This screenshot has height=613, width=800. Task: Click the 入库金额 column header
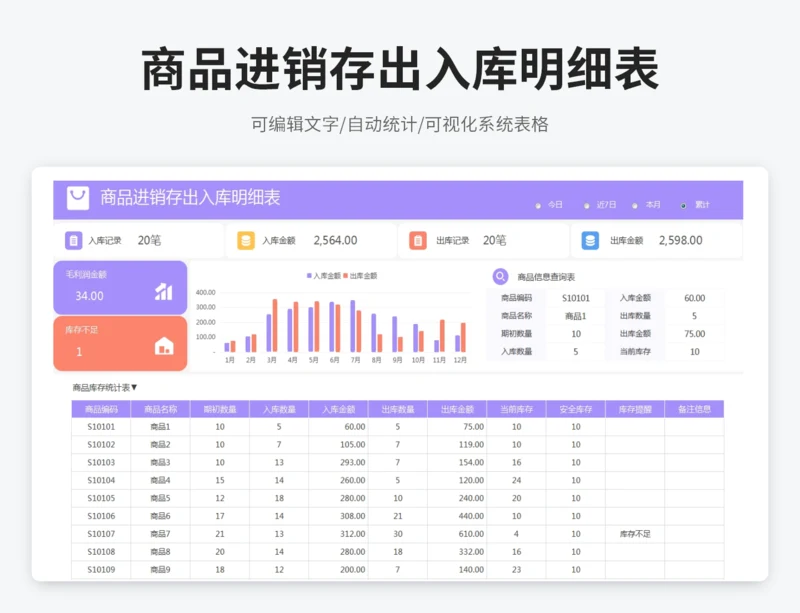pos(338,409)
